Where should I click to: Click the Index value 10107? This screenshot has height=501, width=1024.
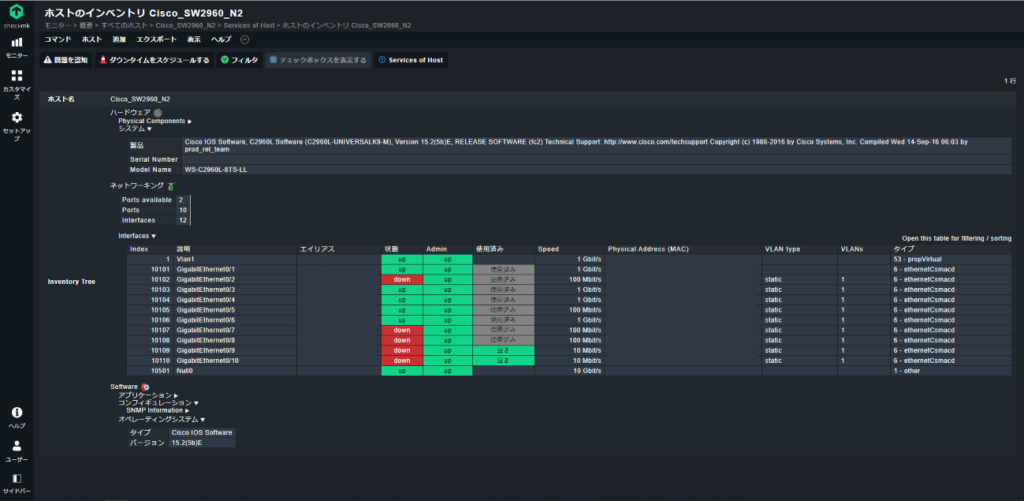(x=161, y=330)
